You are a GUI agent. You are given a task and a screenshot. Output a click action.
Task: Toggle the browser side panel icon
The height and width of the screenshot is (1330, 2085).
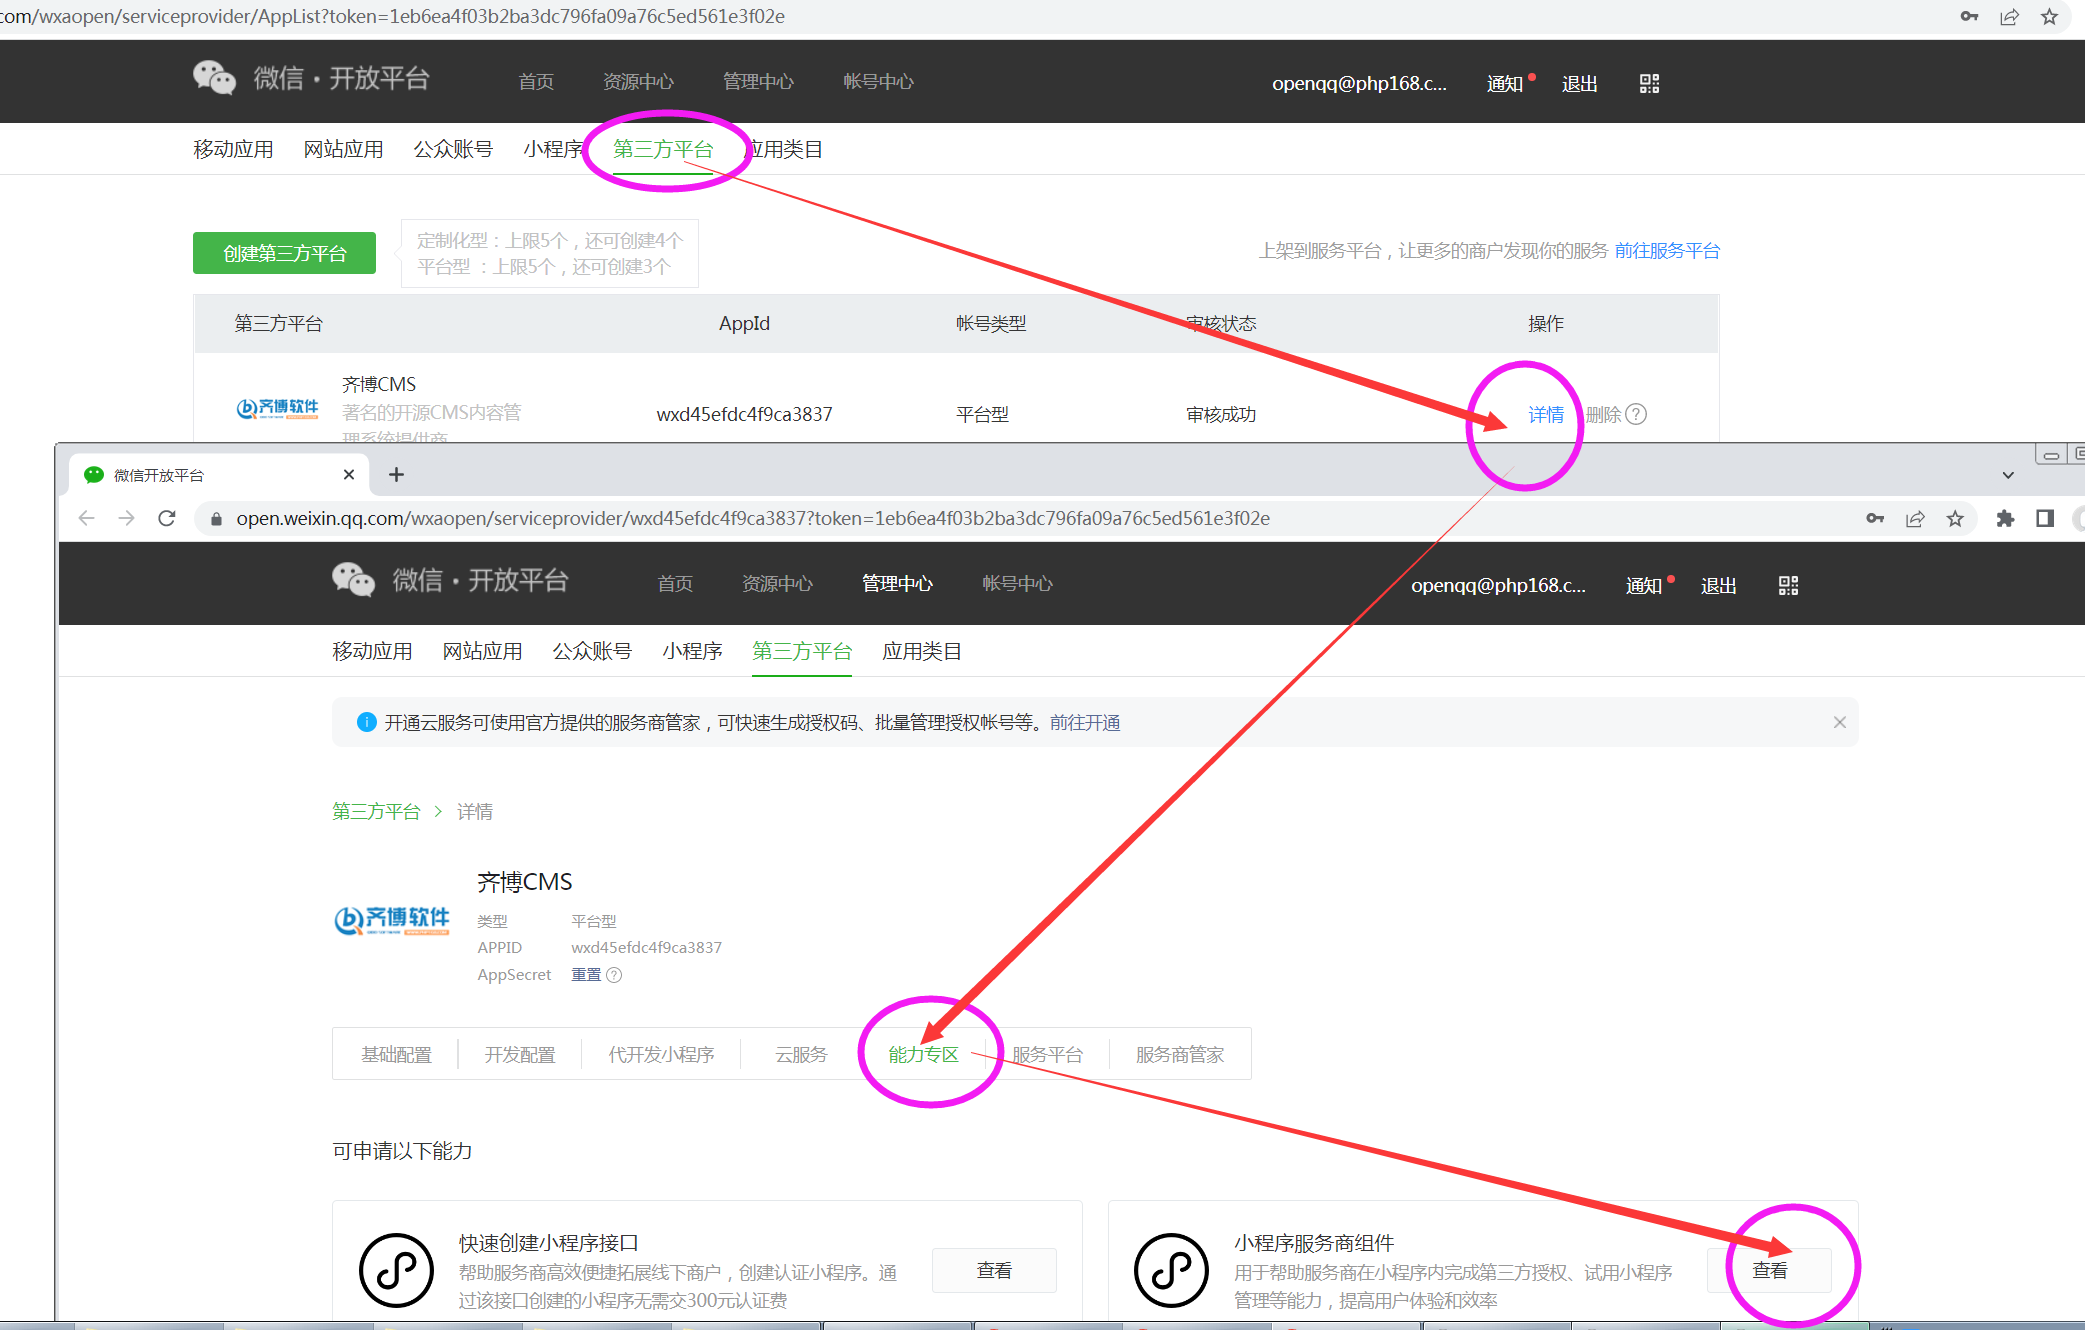2044,518
